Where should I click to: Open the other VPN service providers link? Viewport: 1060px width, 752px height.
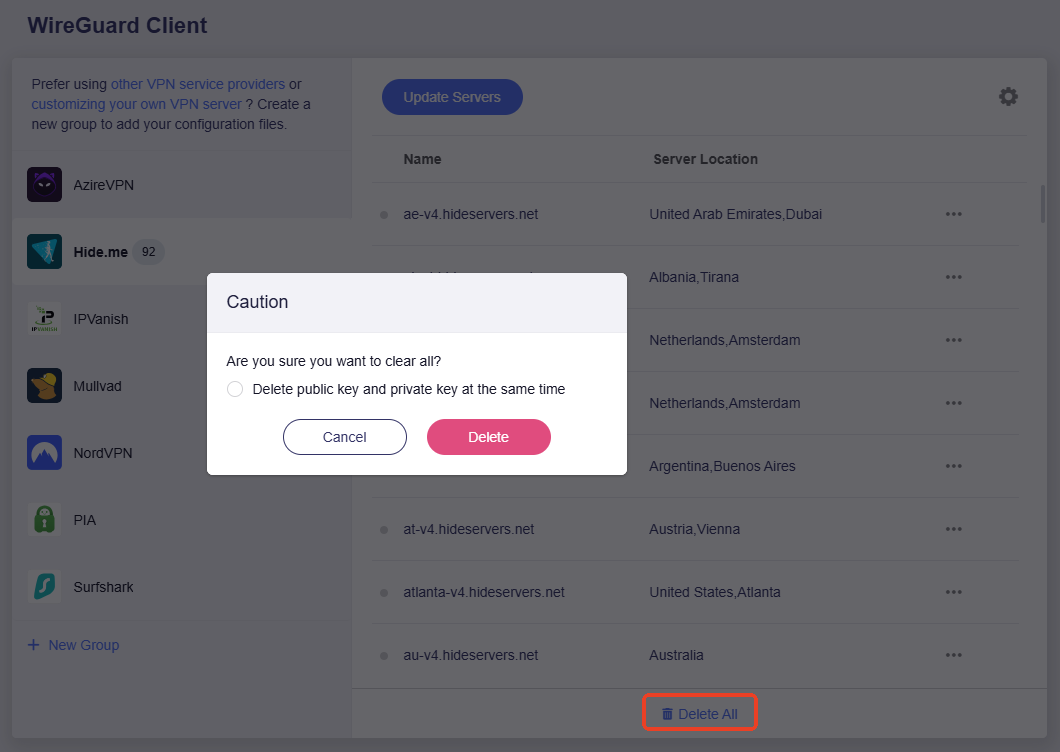198,84
